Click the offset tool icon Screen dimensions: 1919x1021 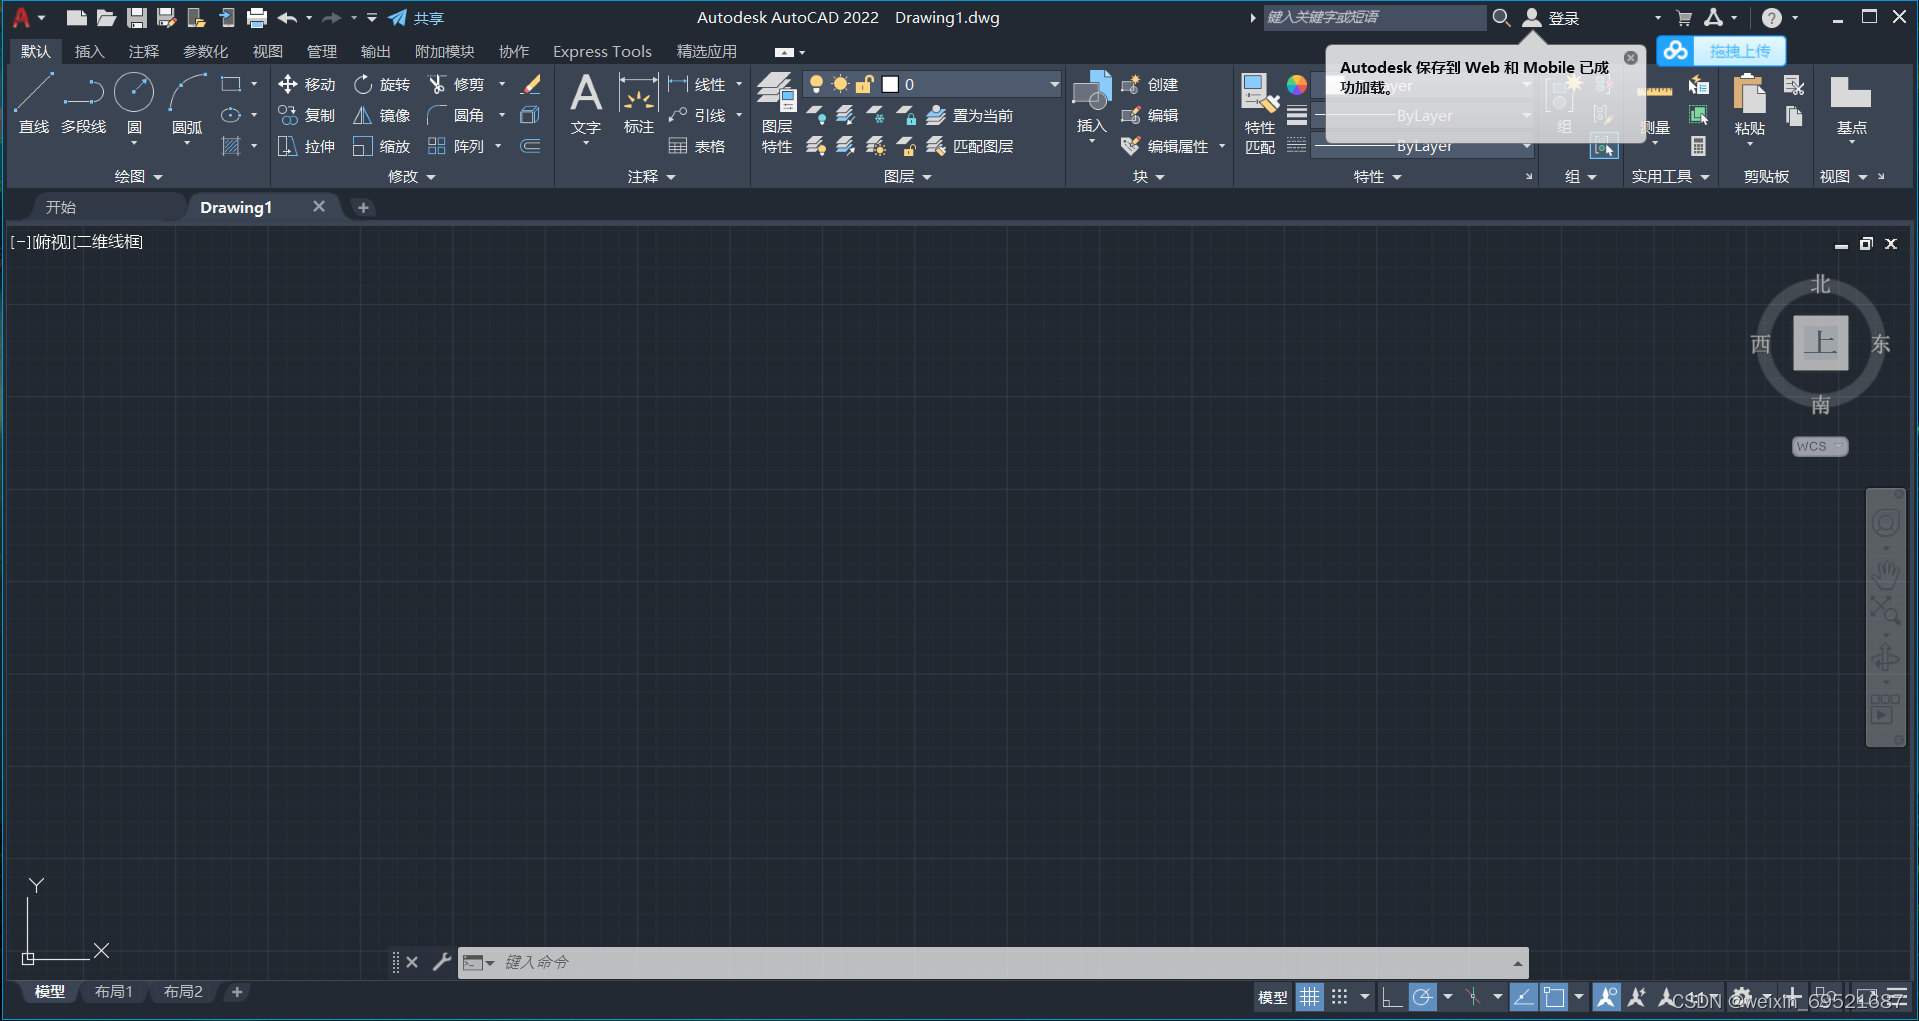(531, 147)
